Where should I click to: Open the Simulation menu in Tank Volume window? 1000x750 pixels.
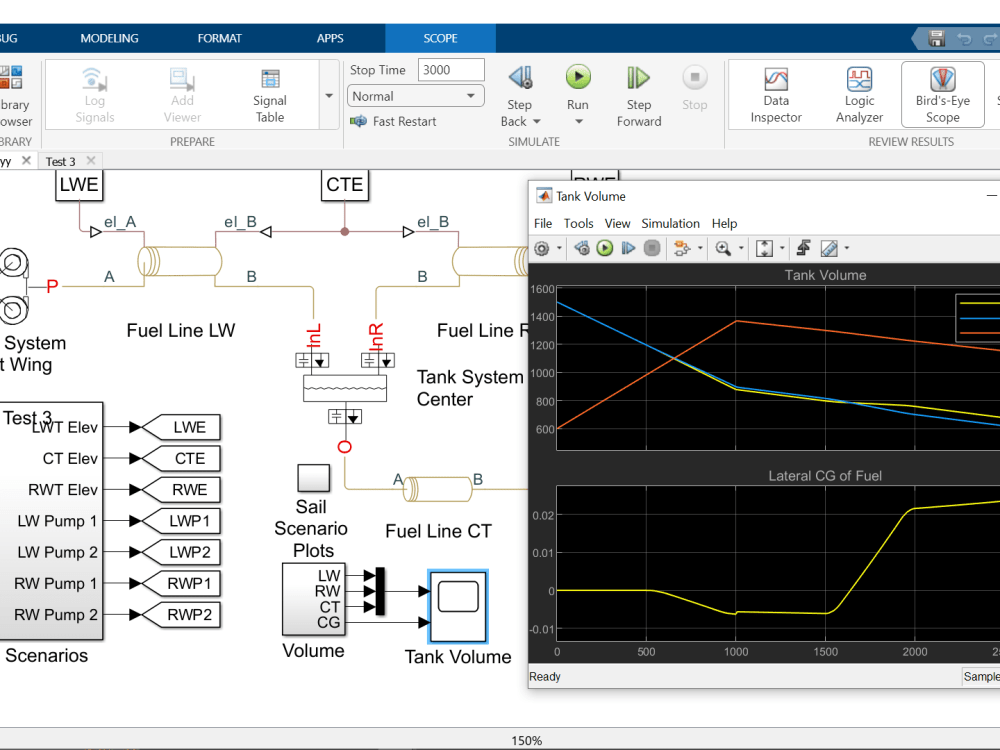pyautogui.click(x=670, y=223)
